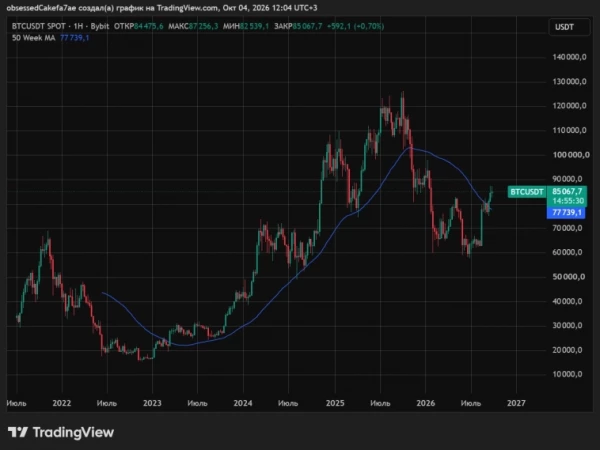Click the 2022 time axis label
The height and width of the screenshot is (450, 600).
point(62,403)
